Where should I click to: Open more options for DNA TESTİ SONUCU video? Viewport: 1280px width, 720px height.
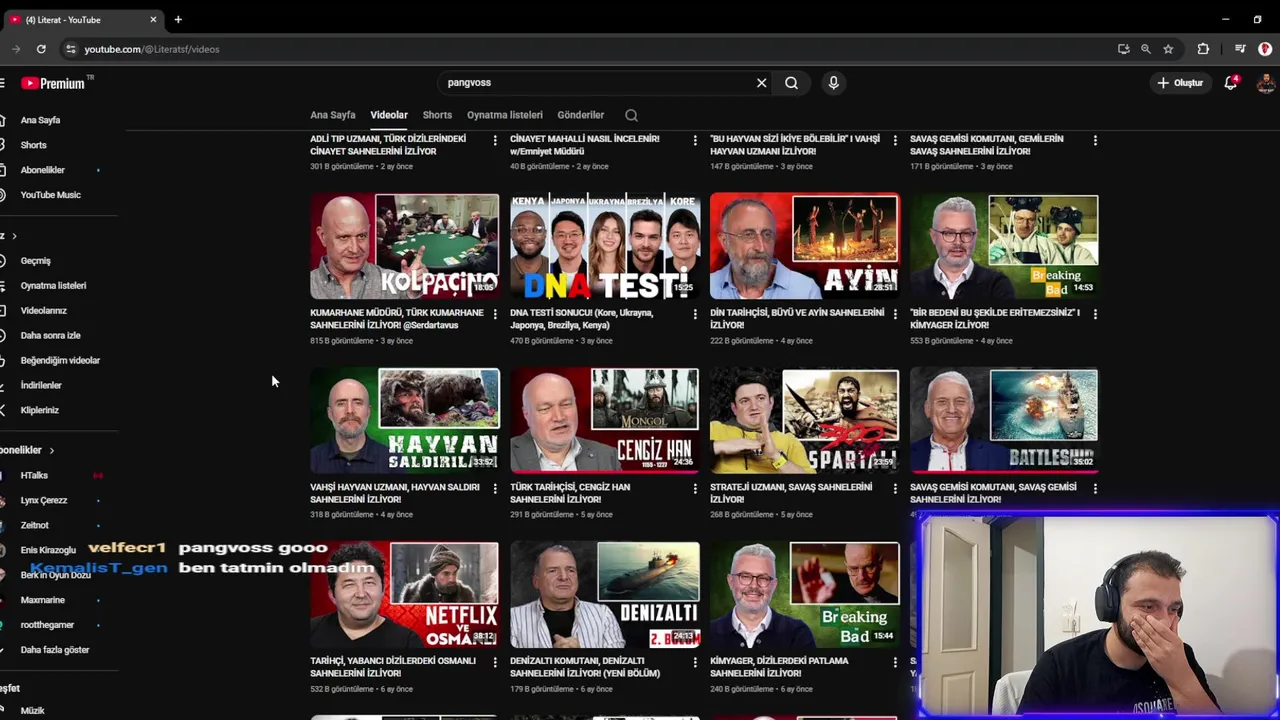click(695, 314)
